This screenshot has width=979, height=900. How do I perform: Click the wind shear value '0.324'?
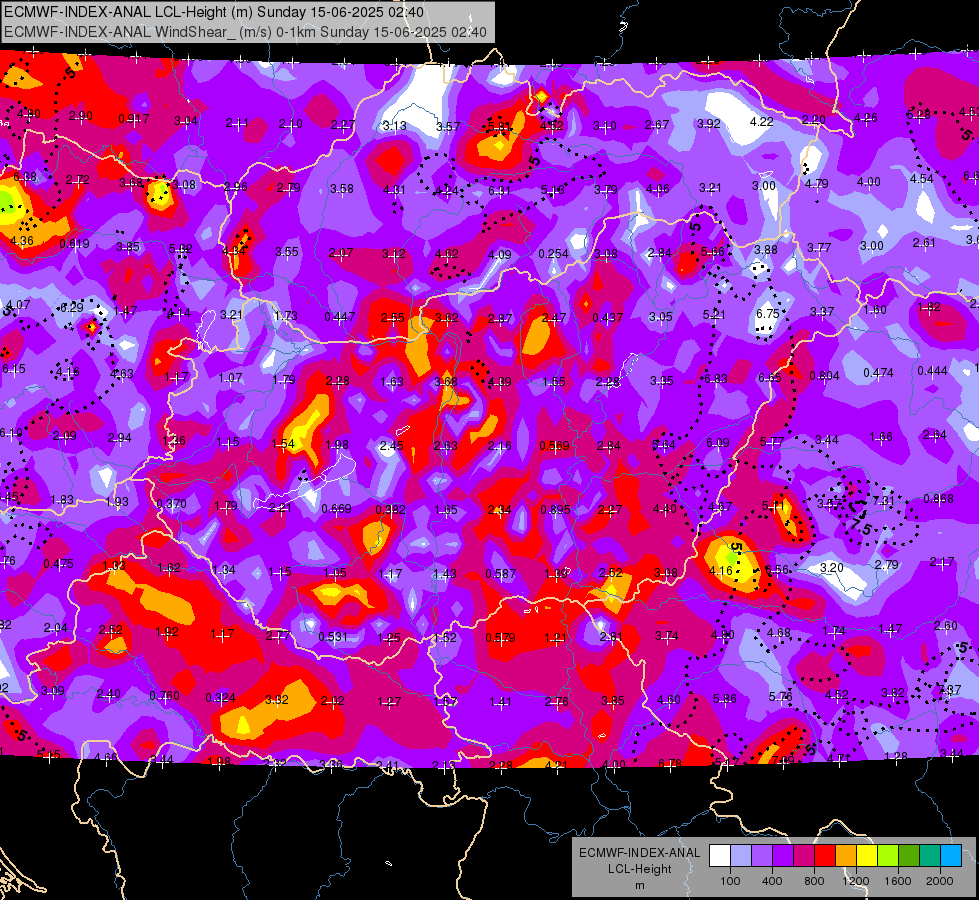pos(220,698)
